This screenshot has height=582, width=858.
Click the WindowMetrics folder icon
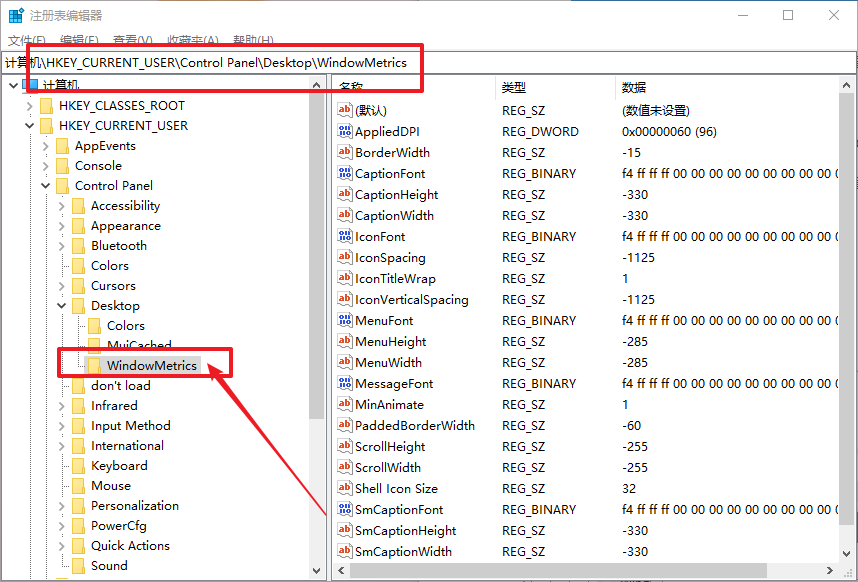[x=94, y=366]
